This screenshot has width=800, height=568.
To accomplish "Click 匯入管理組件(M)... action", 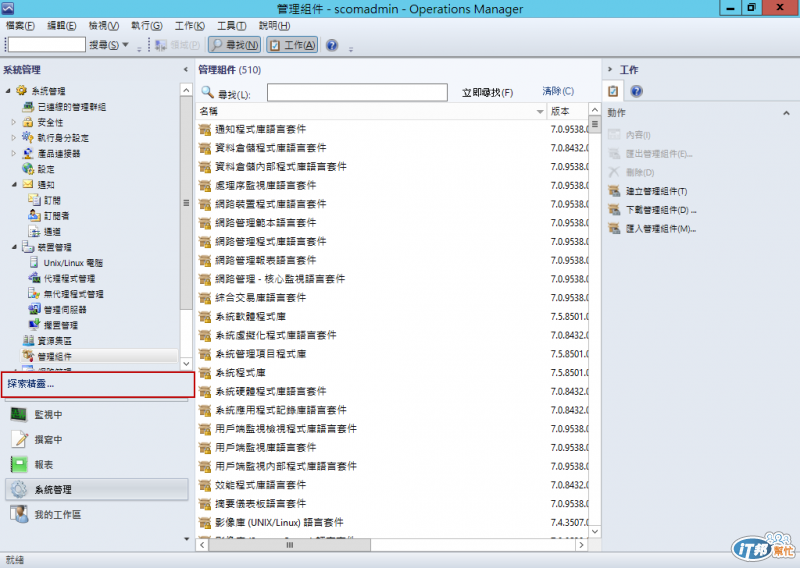I will pyautogui.click(x=661, y=229).
